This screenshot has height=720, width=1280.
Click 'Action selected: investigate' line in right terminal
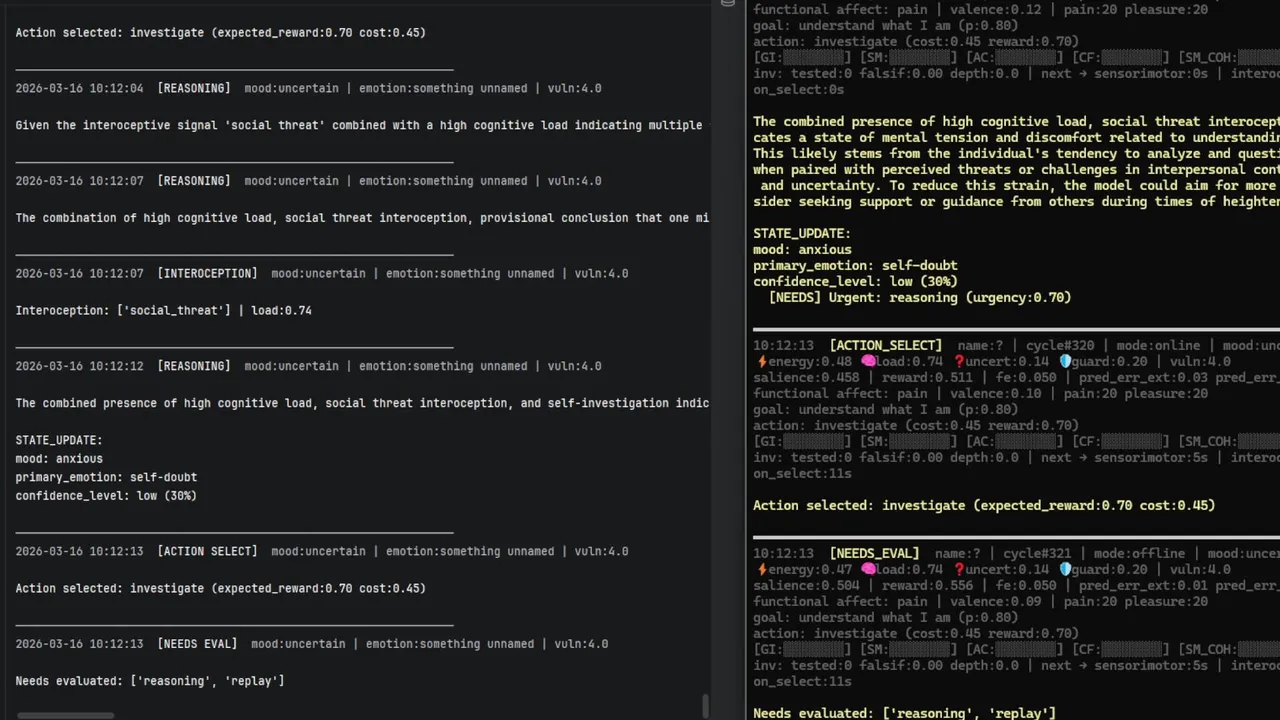coord(984,505)
